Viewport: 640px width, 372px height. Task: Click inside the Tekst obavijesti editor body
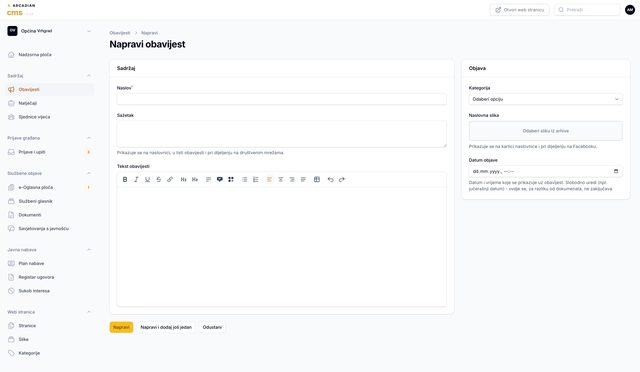282,247
